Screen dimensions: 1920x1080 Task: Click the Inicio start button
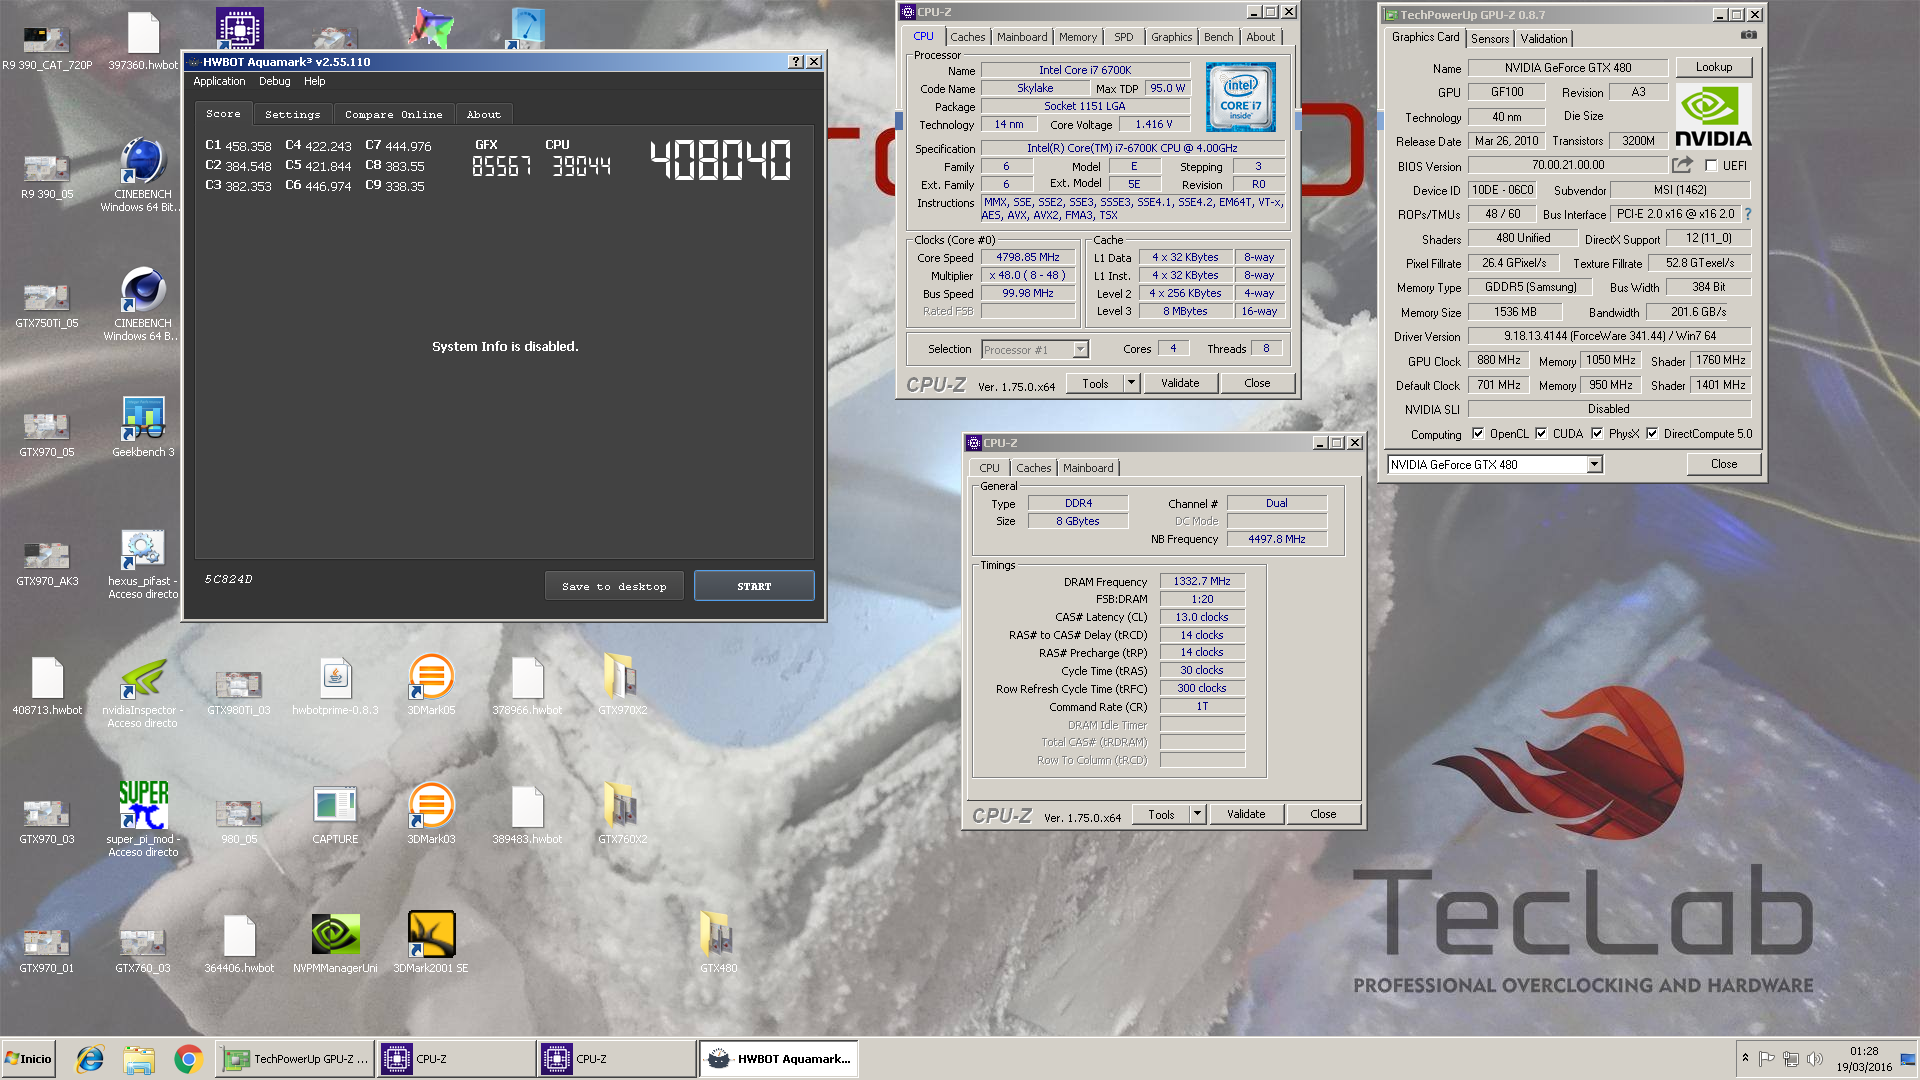click(x=28, y=1059)
